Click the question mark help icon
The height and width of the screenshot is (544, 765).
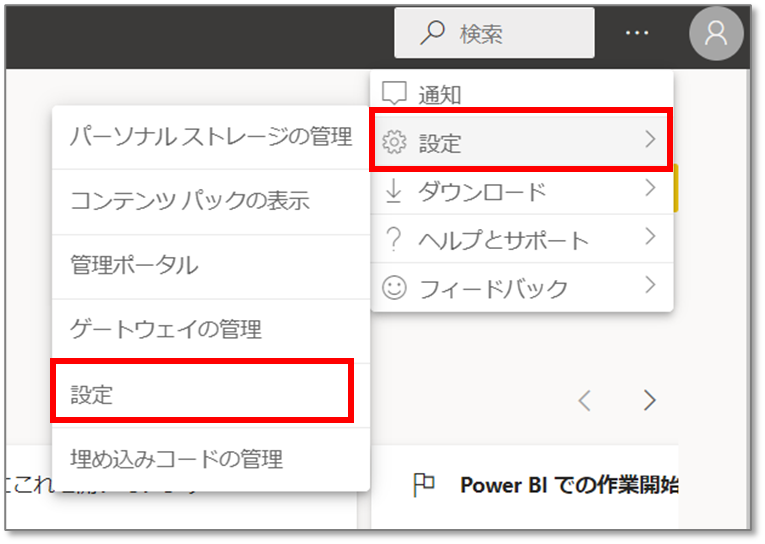pyautogui.click(x=394, y=240)
